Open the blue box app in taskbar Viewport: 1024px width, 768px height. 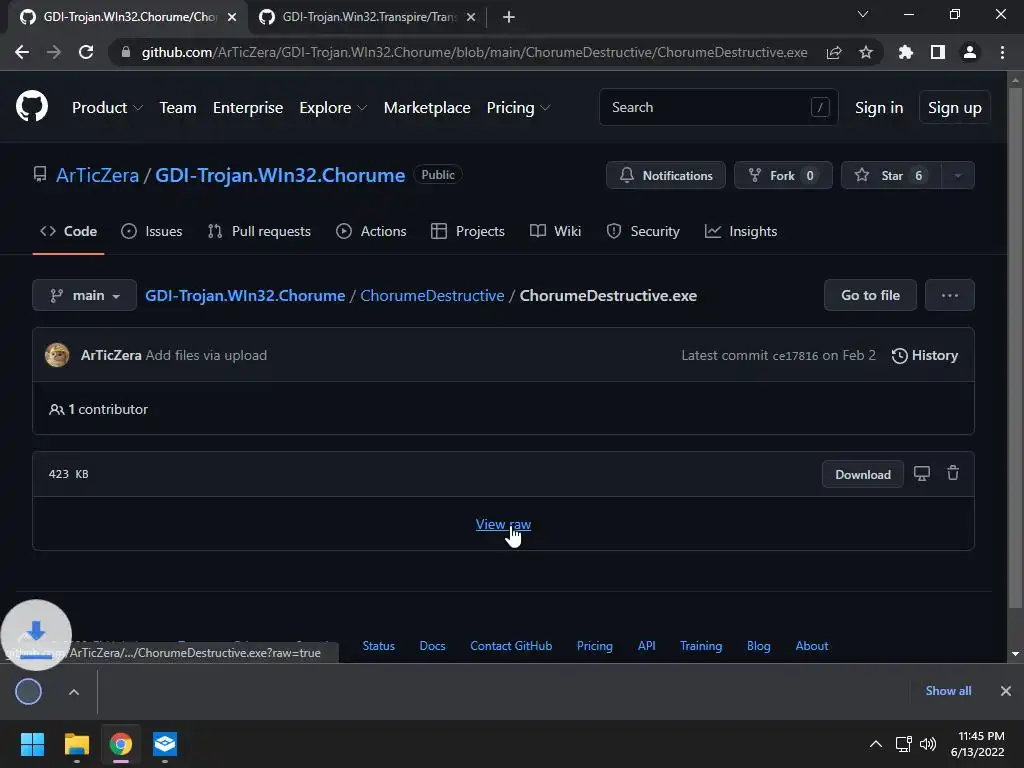[x=165, y=744]
